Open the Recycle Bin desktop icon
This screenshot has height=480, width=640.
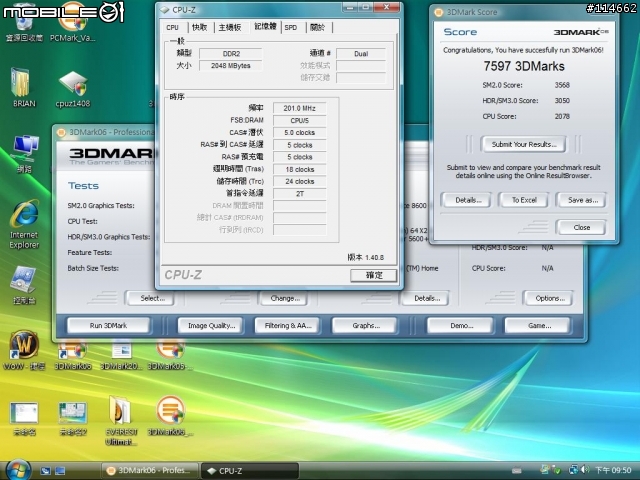pyautogui.click(x=23, y=24)
